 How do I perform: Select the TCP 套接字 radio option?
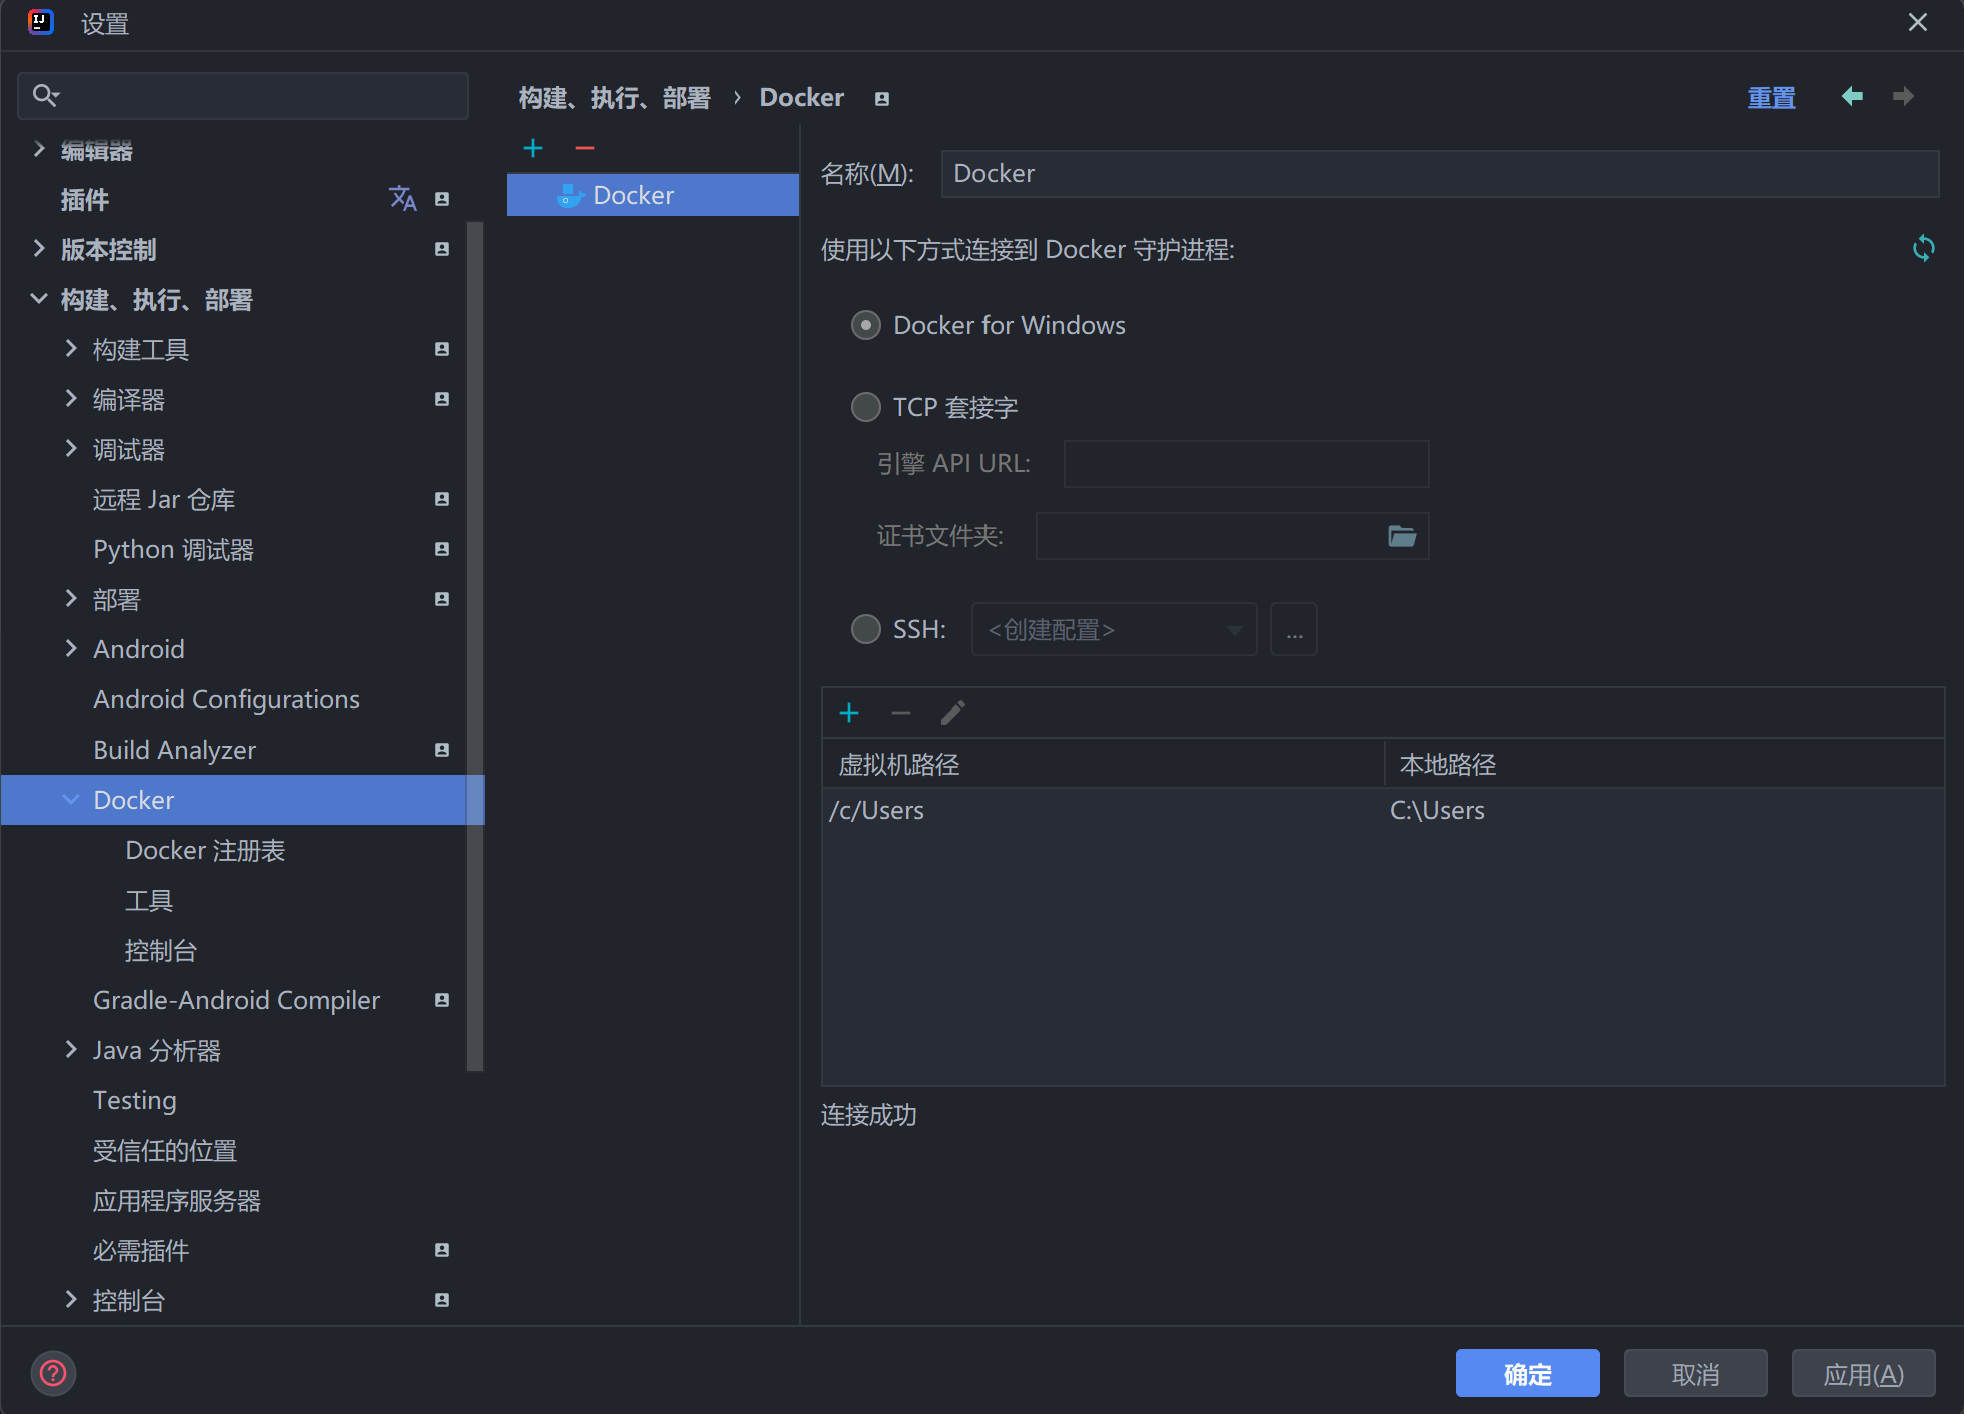point(865,407)
